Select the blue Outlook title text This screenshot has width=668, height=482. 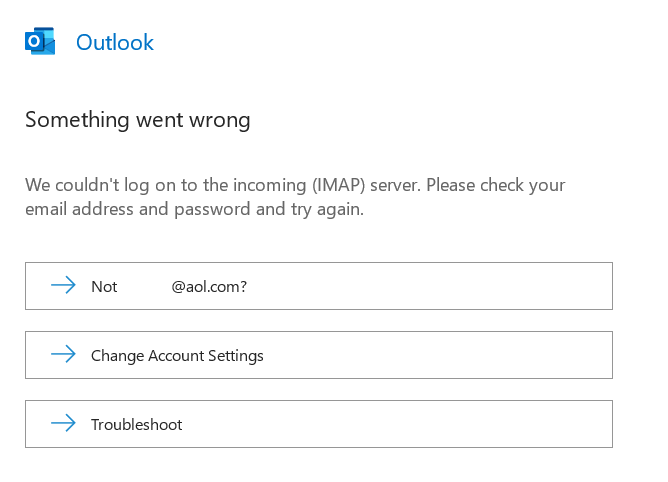tap(115, 43)
